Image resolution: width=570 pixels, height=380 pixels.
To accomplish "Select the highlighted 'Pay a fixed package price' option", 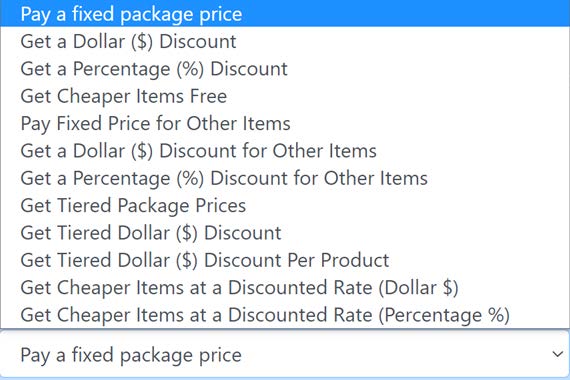I will (285, 14).
